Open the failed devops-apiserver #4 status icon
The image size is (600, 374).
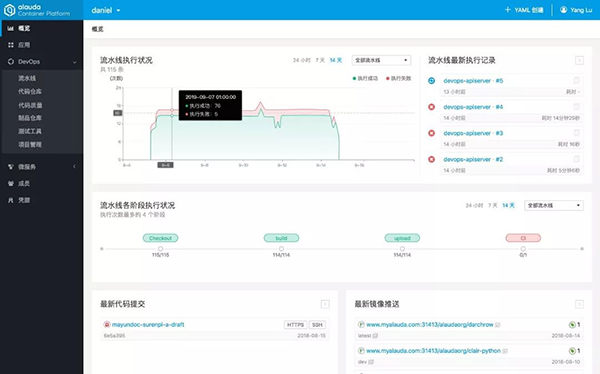click(431, 107)
